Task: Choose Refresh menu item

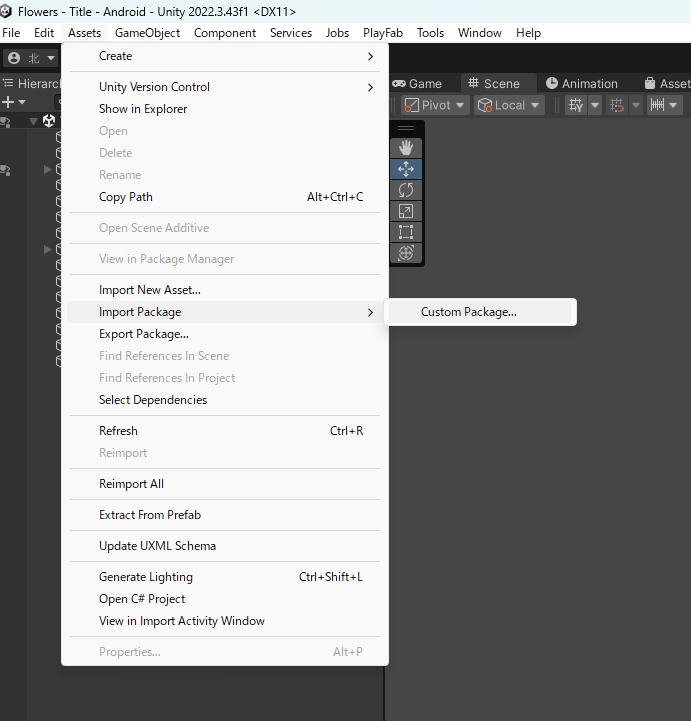Action: pos(224,431)
